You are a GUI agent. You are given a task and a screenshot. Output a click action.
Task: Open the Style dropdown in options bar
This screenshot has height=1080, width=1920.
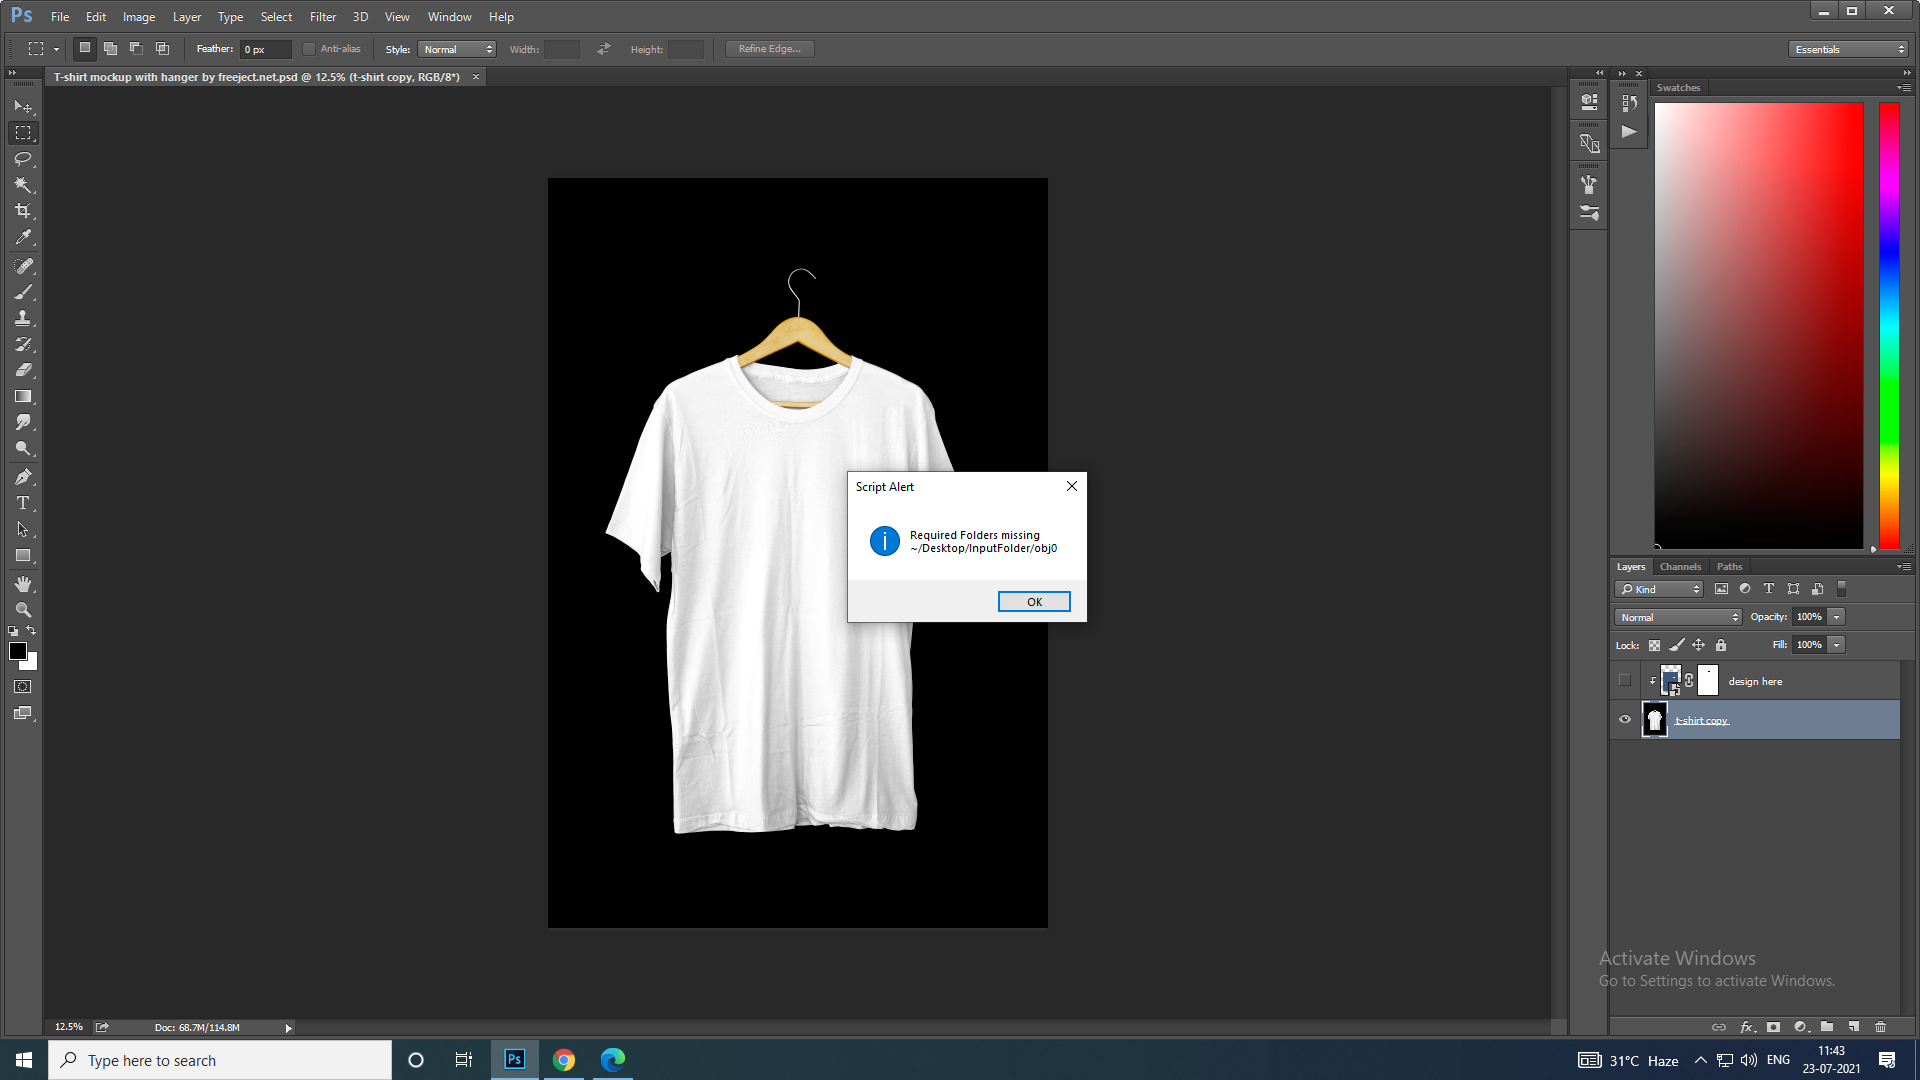[x=457, y=48]
